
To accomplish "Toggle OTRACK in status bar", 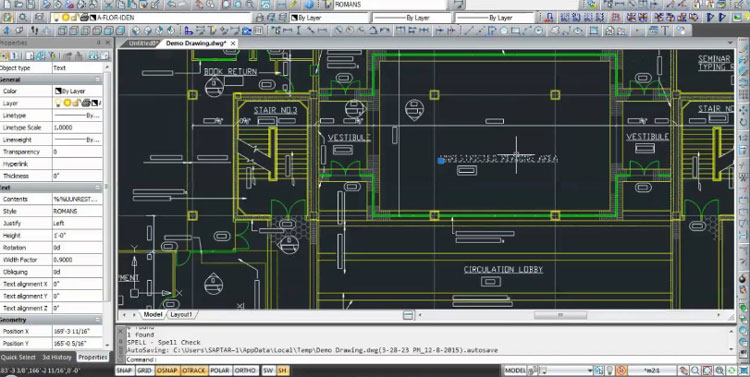I will (x=194, y=370).
